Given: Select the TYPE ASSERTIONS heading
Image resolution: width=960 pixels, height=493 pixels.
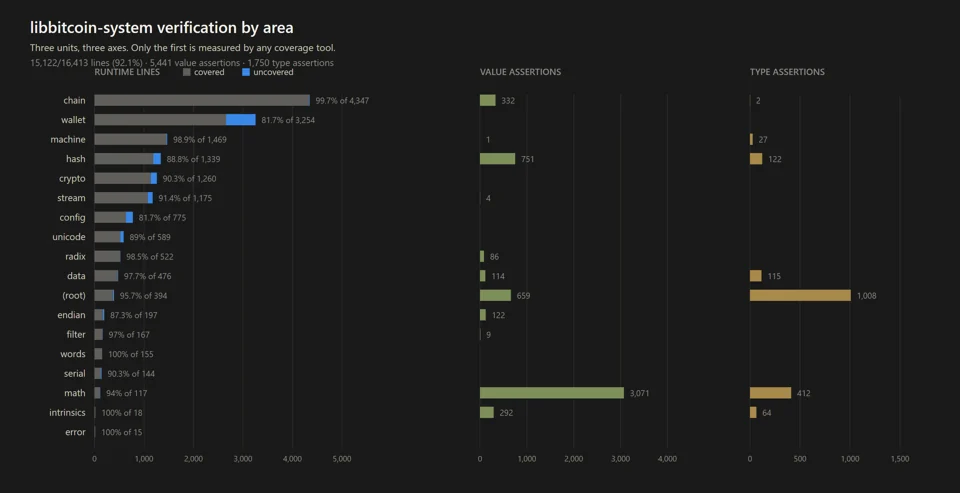Looking at the screenshot, I should (x=787, y=72).
